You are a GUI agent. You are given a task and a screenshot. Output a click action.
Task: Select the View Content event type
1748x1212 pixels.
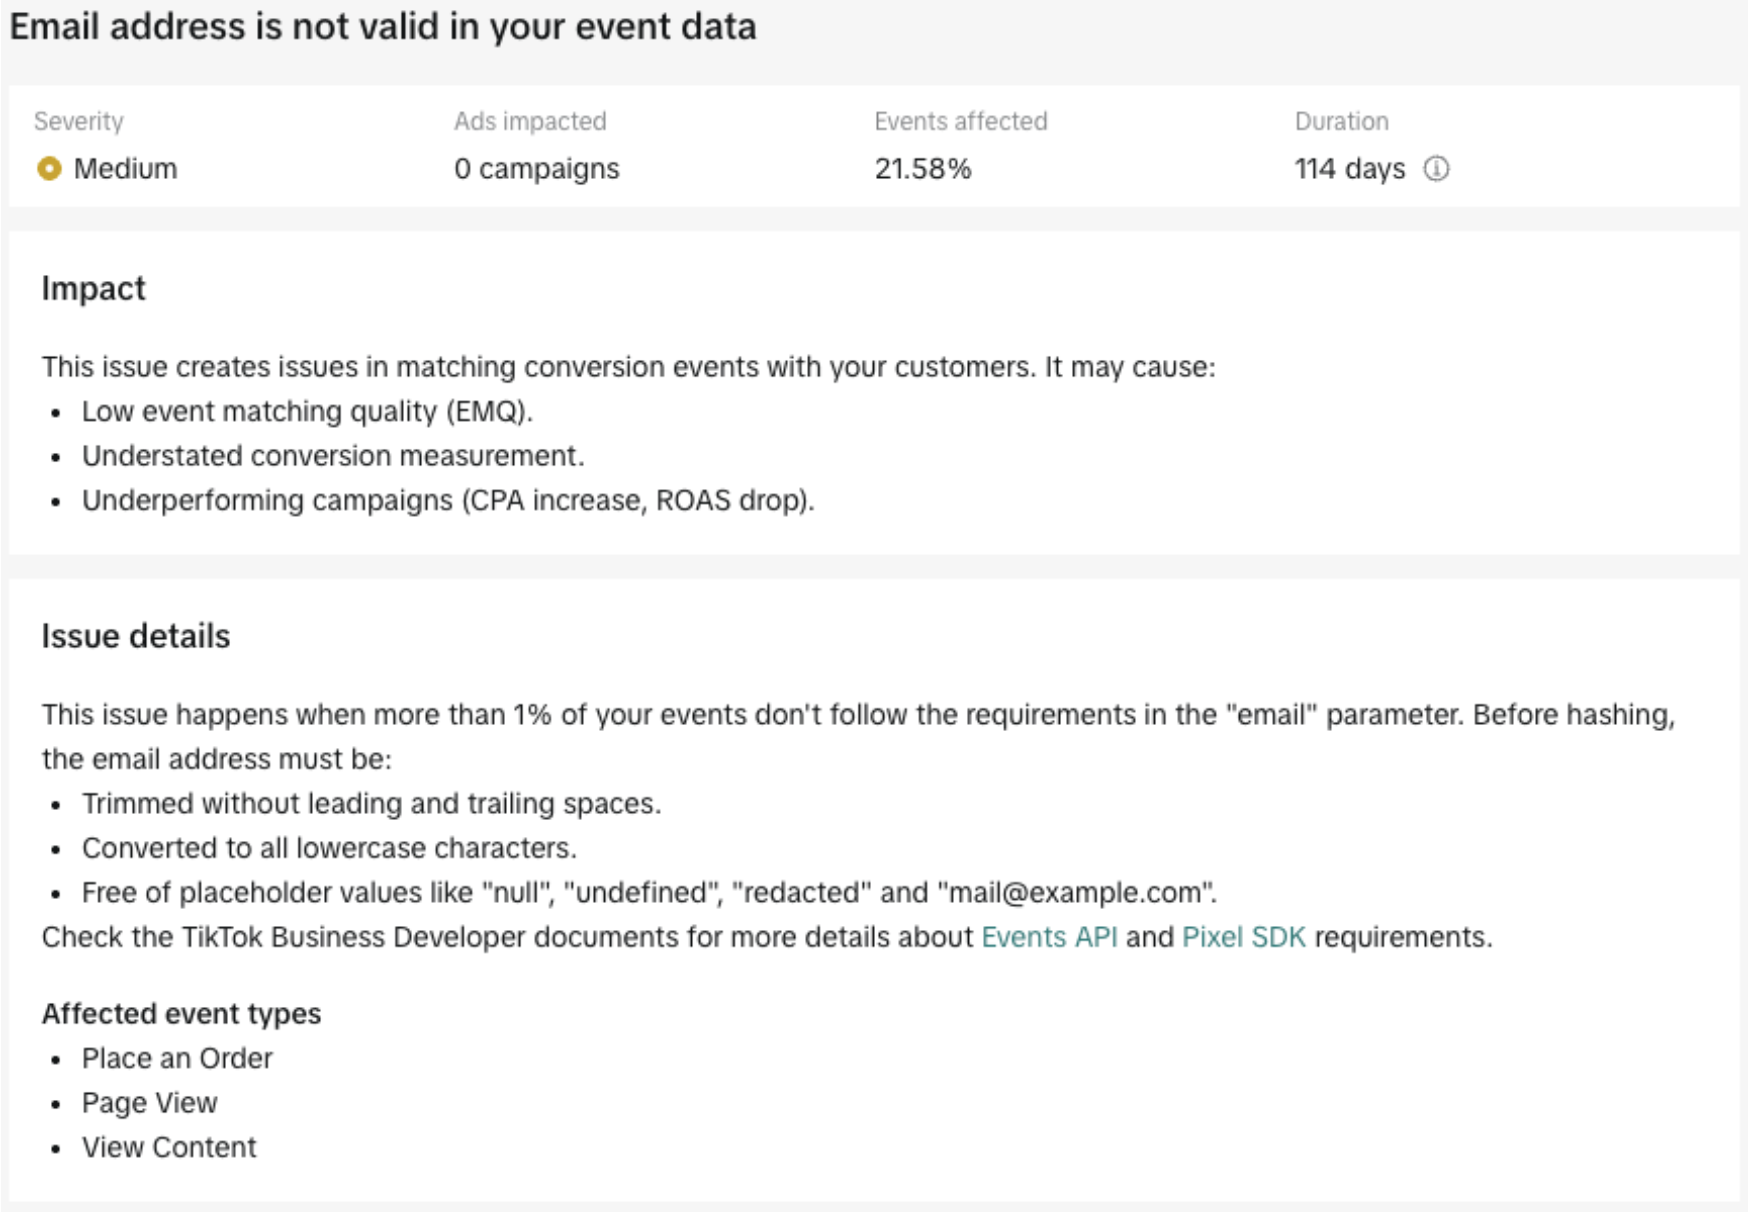click(x=170, y=1147)
